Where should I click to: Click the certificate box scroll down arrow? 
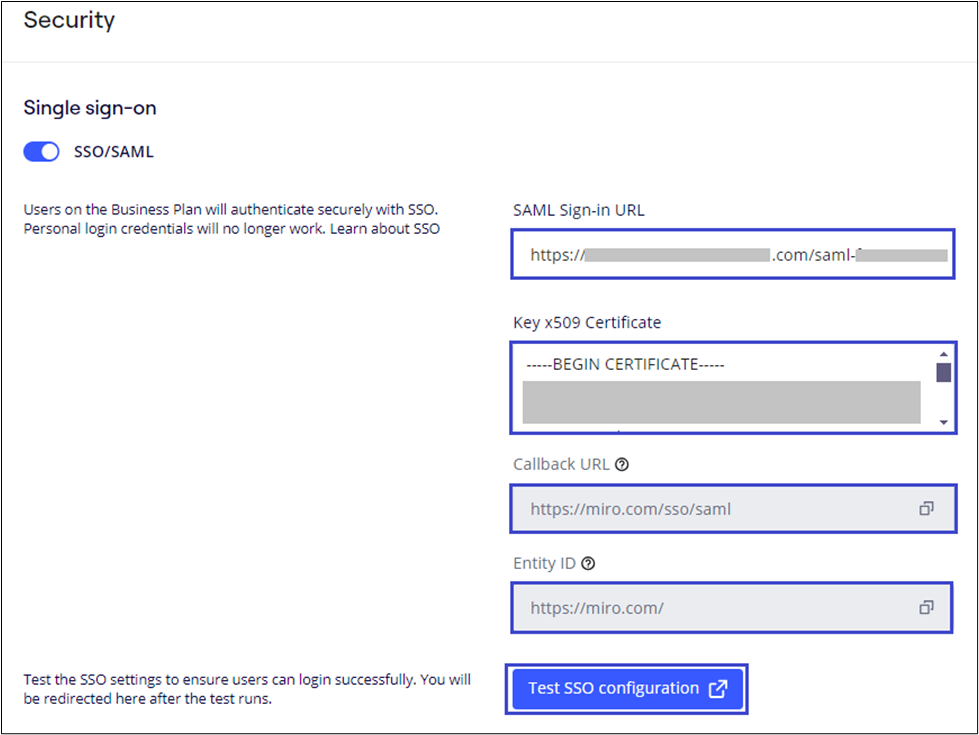[x=943, y=422]
